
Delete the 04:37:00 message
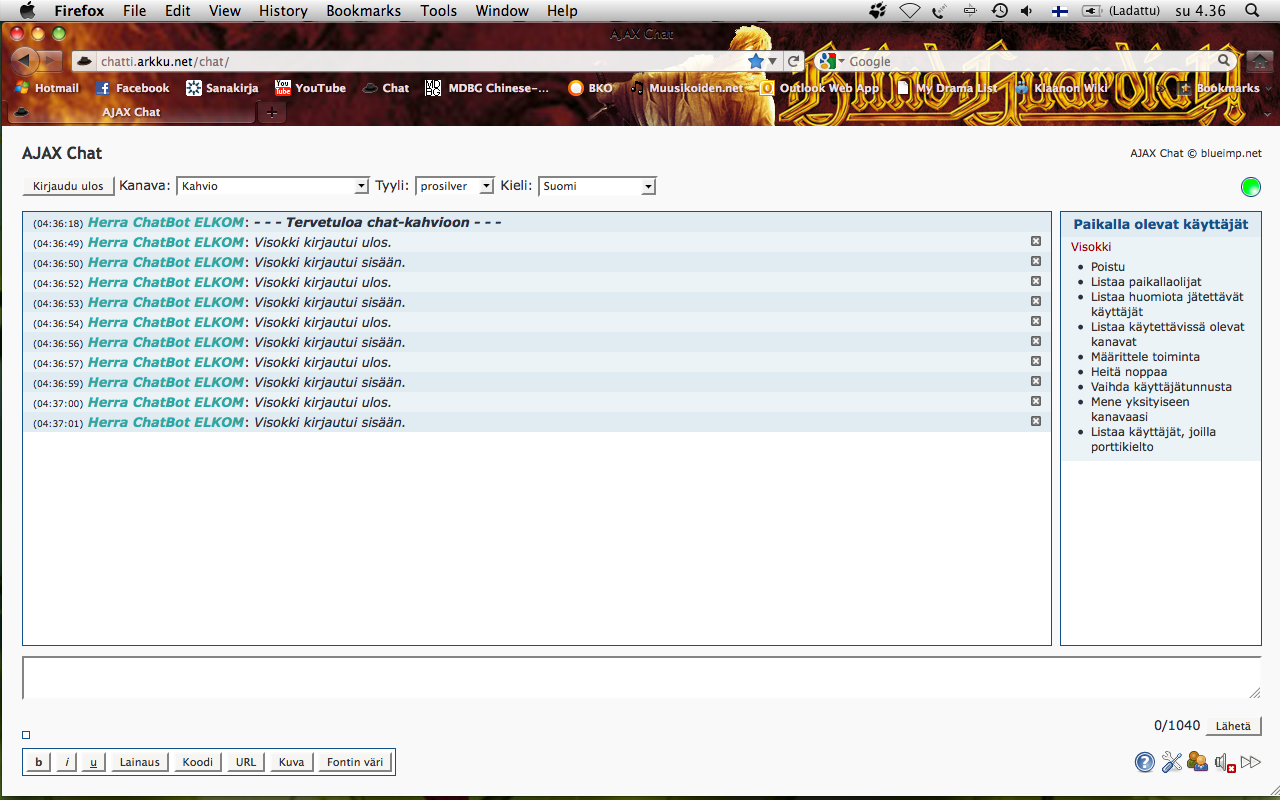click(1036, 401)
